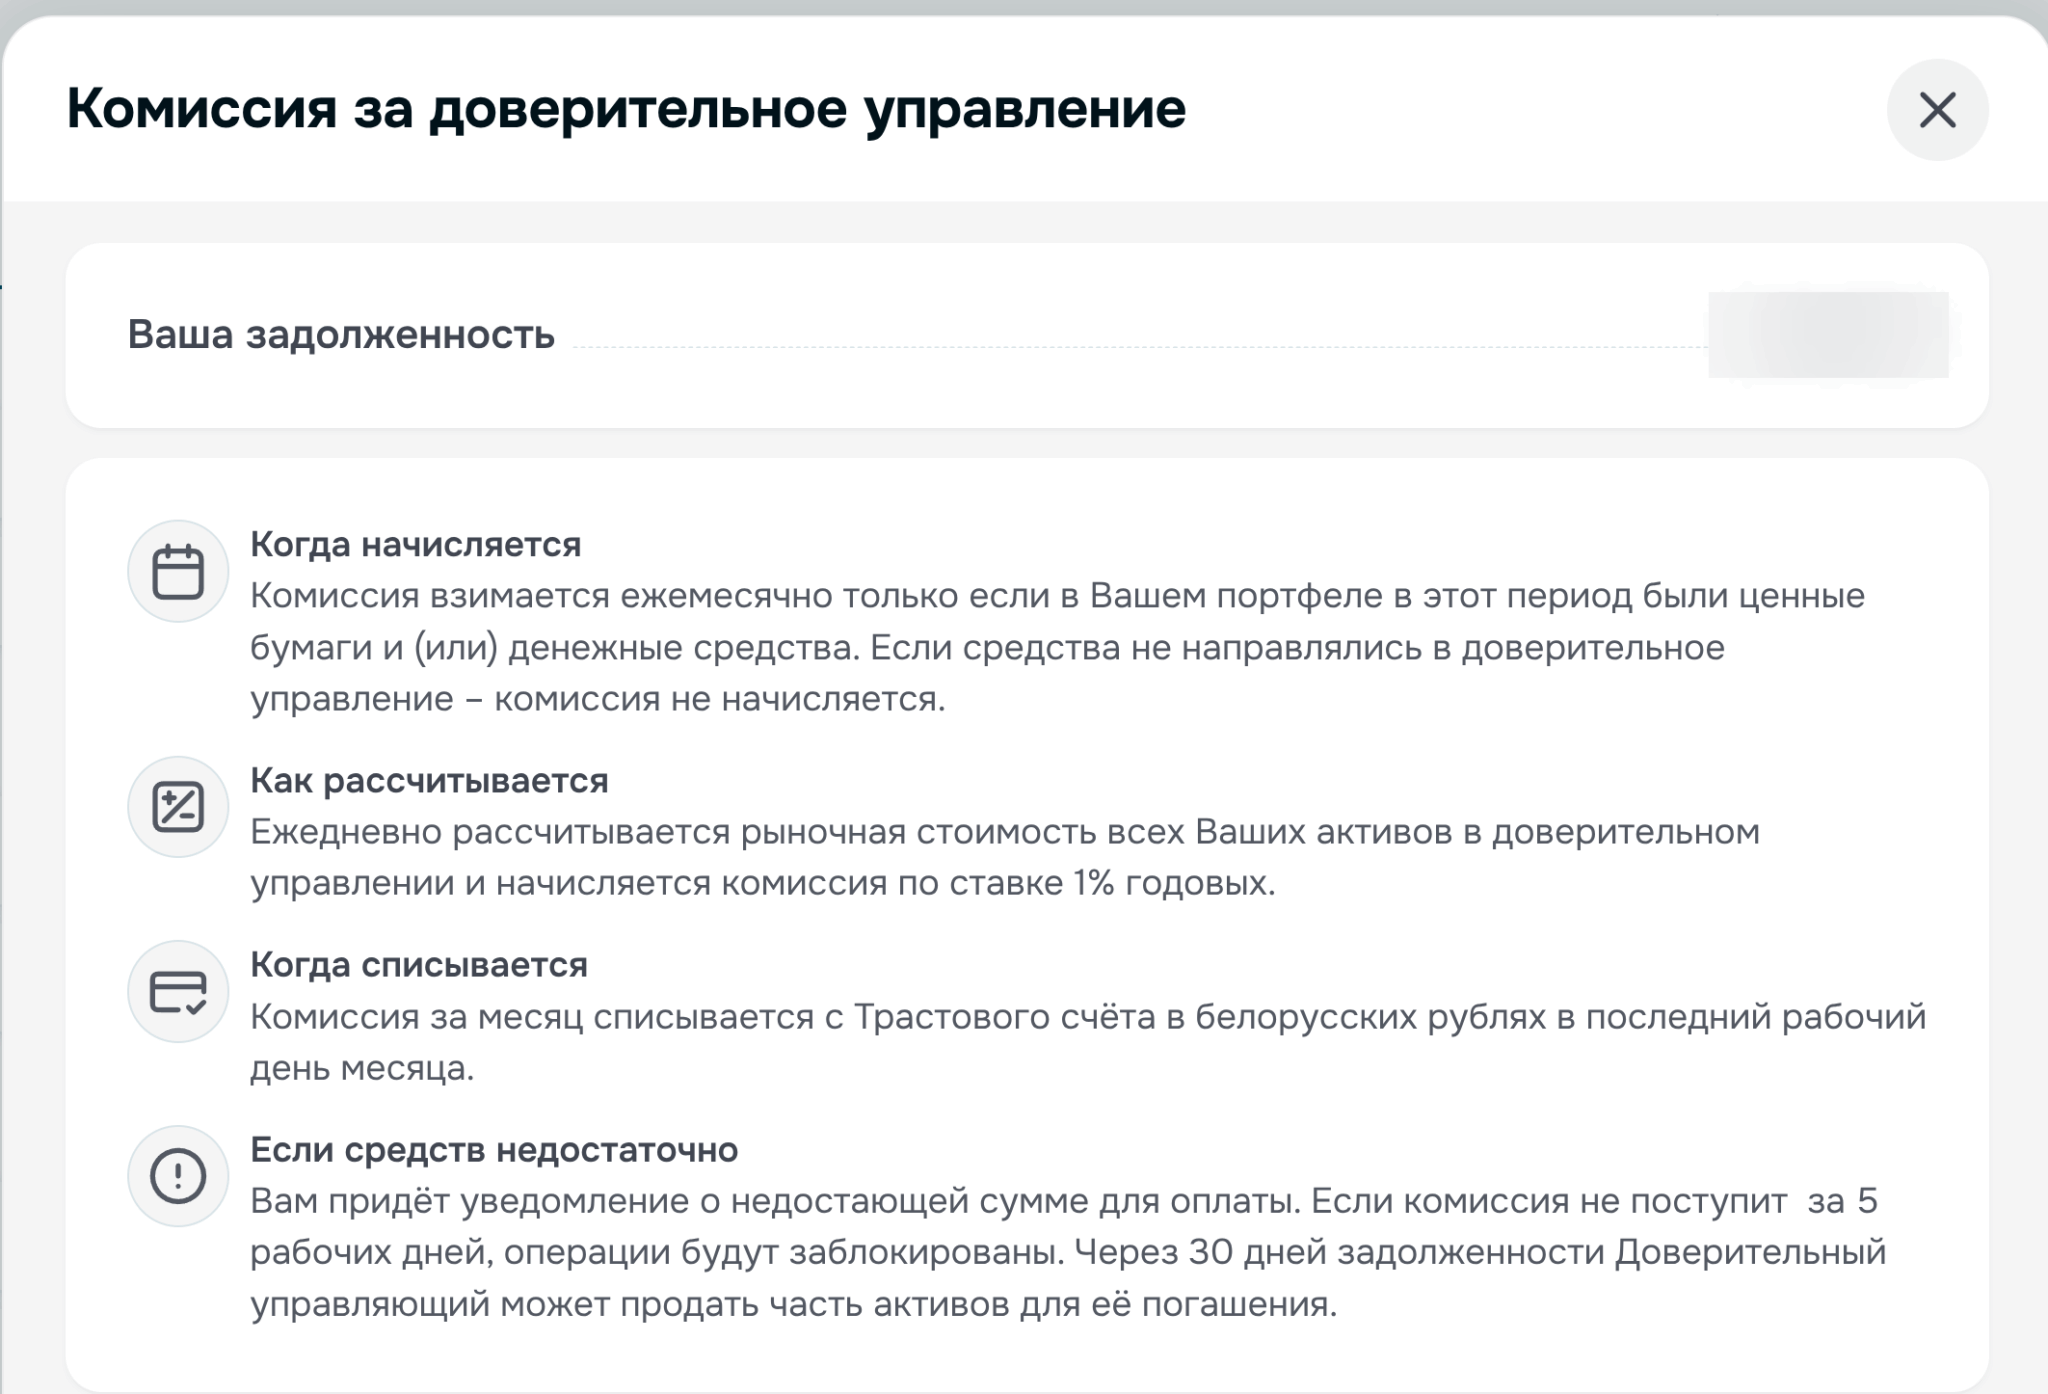
Task: Click the percent calculator icon for Как рассчитывается
Action: (x=178, y=807)
